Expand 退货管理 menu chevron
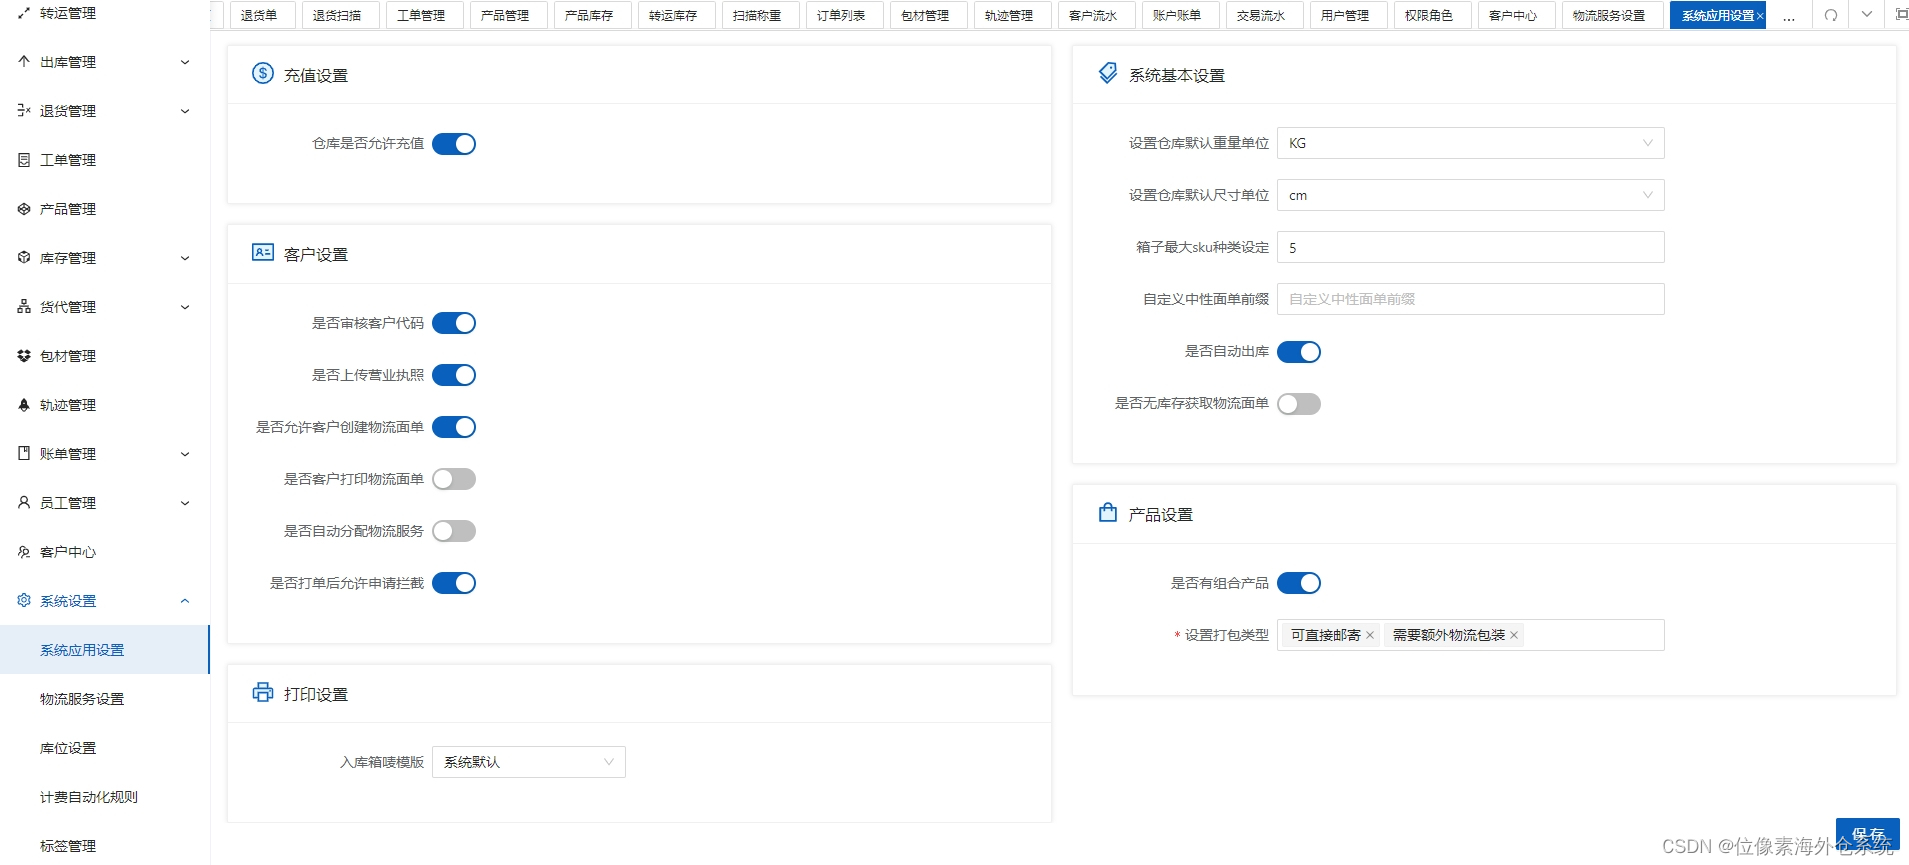The image size is (1909, 865). point(185,111)
